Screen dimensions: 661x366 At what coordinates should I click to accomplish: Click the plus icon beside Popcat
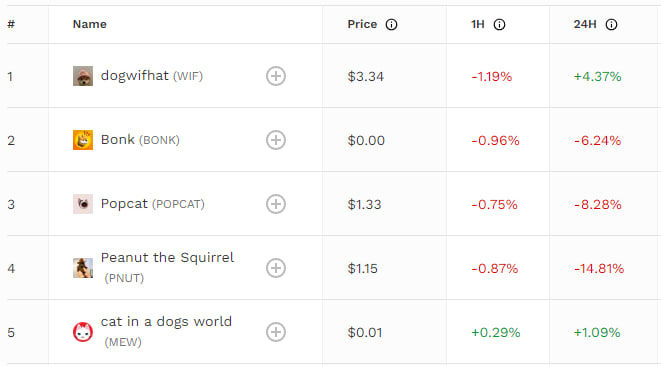tap(276, 204)
